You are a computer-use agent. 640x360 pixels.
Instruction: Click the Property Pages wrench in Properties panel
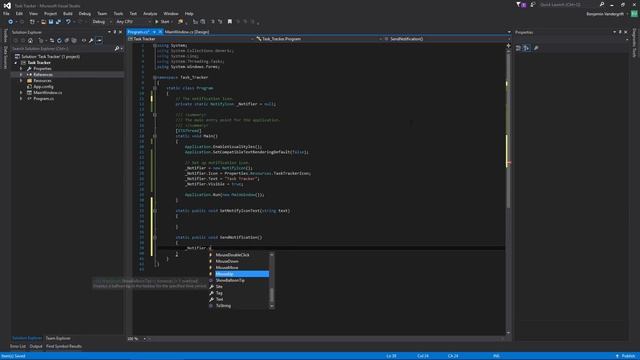click(536, 48)
